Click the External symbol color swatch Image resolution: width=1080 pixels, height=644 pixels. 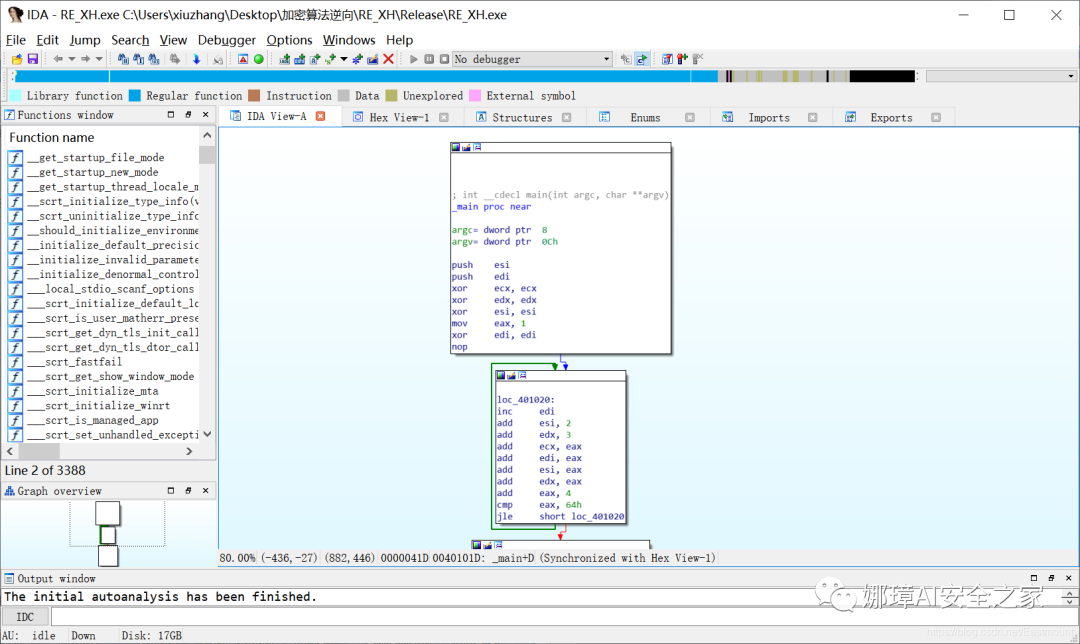click(475, 96)
